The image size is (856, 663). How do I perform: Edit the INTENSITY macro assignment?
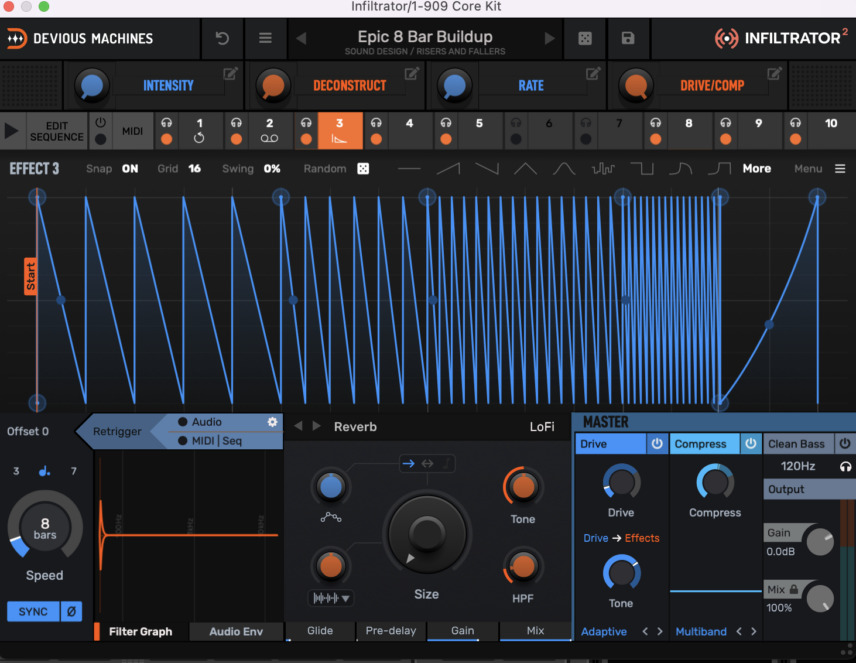click(x=230, y=73)
